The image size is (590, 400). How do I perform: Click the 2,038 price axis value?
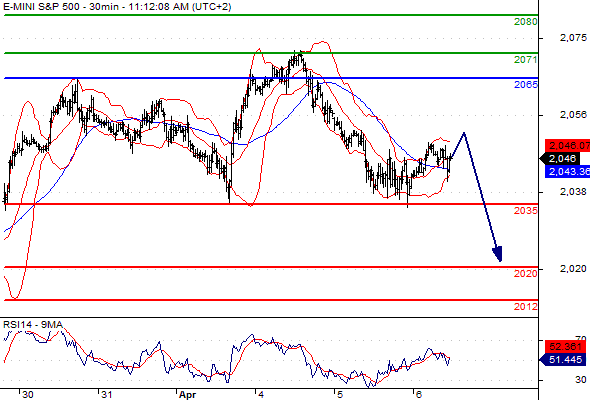click(x=573, y=192)
